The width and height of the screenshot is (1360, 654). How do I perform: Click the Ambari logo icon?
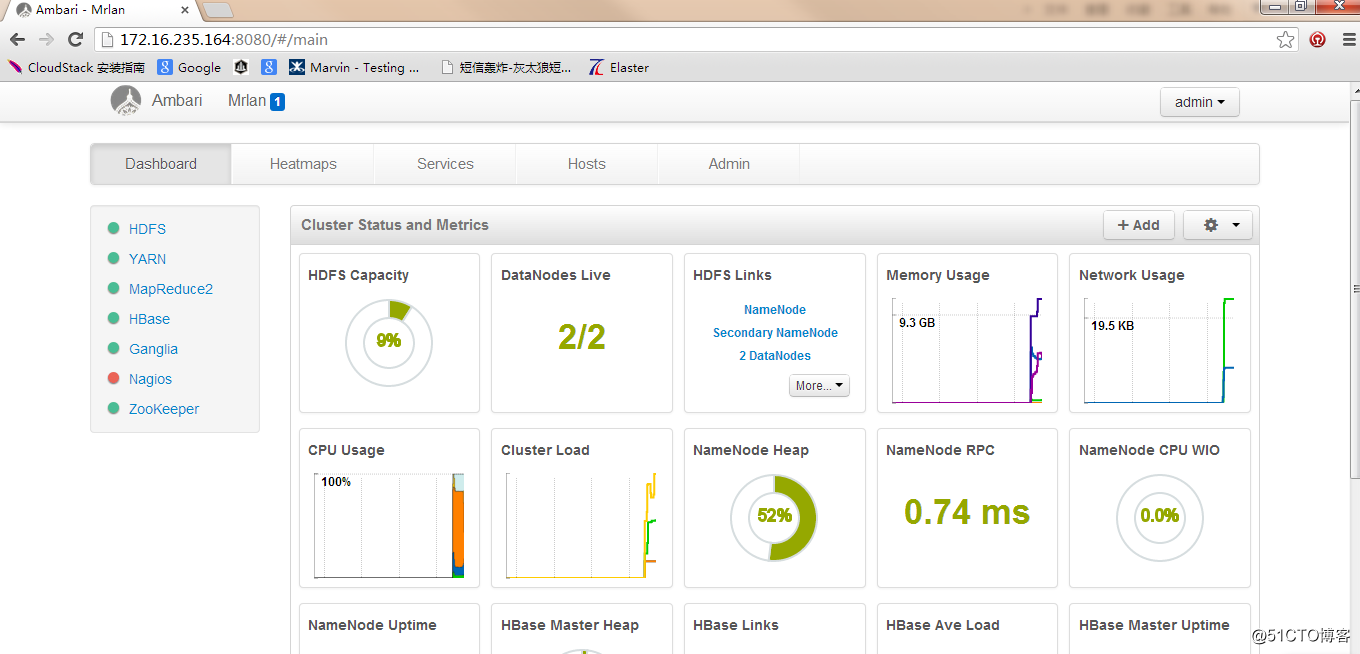click(126, 101)
